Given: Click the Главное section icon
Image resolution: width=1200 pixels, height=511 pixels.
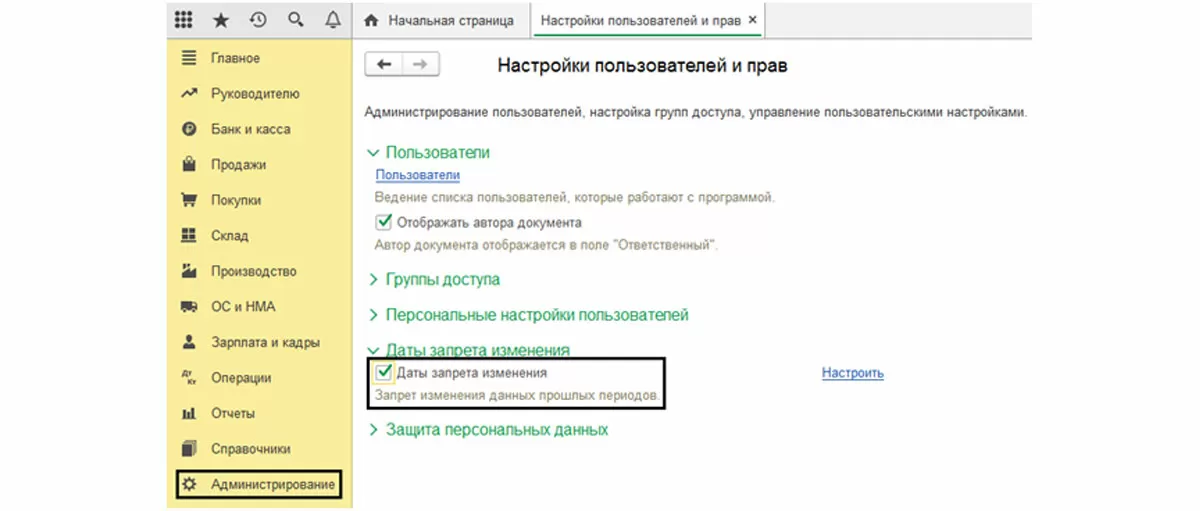Looking at the screenshot, I should (188, 58).
